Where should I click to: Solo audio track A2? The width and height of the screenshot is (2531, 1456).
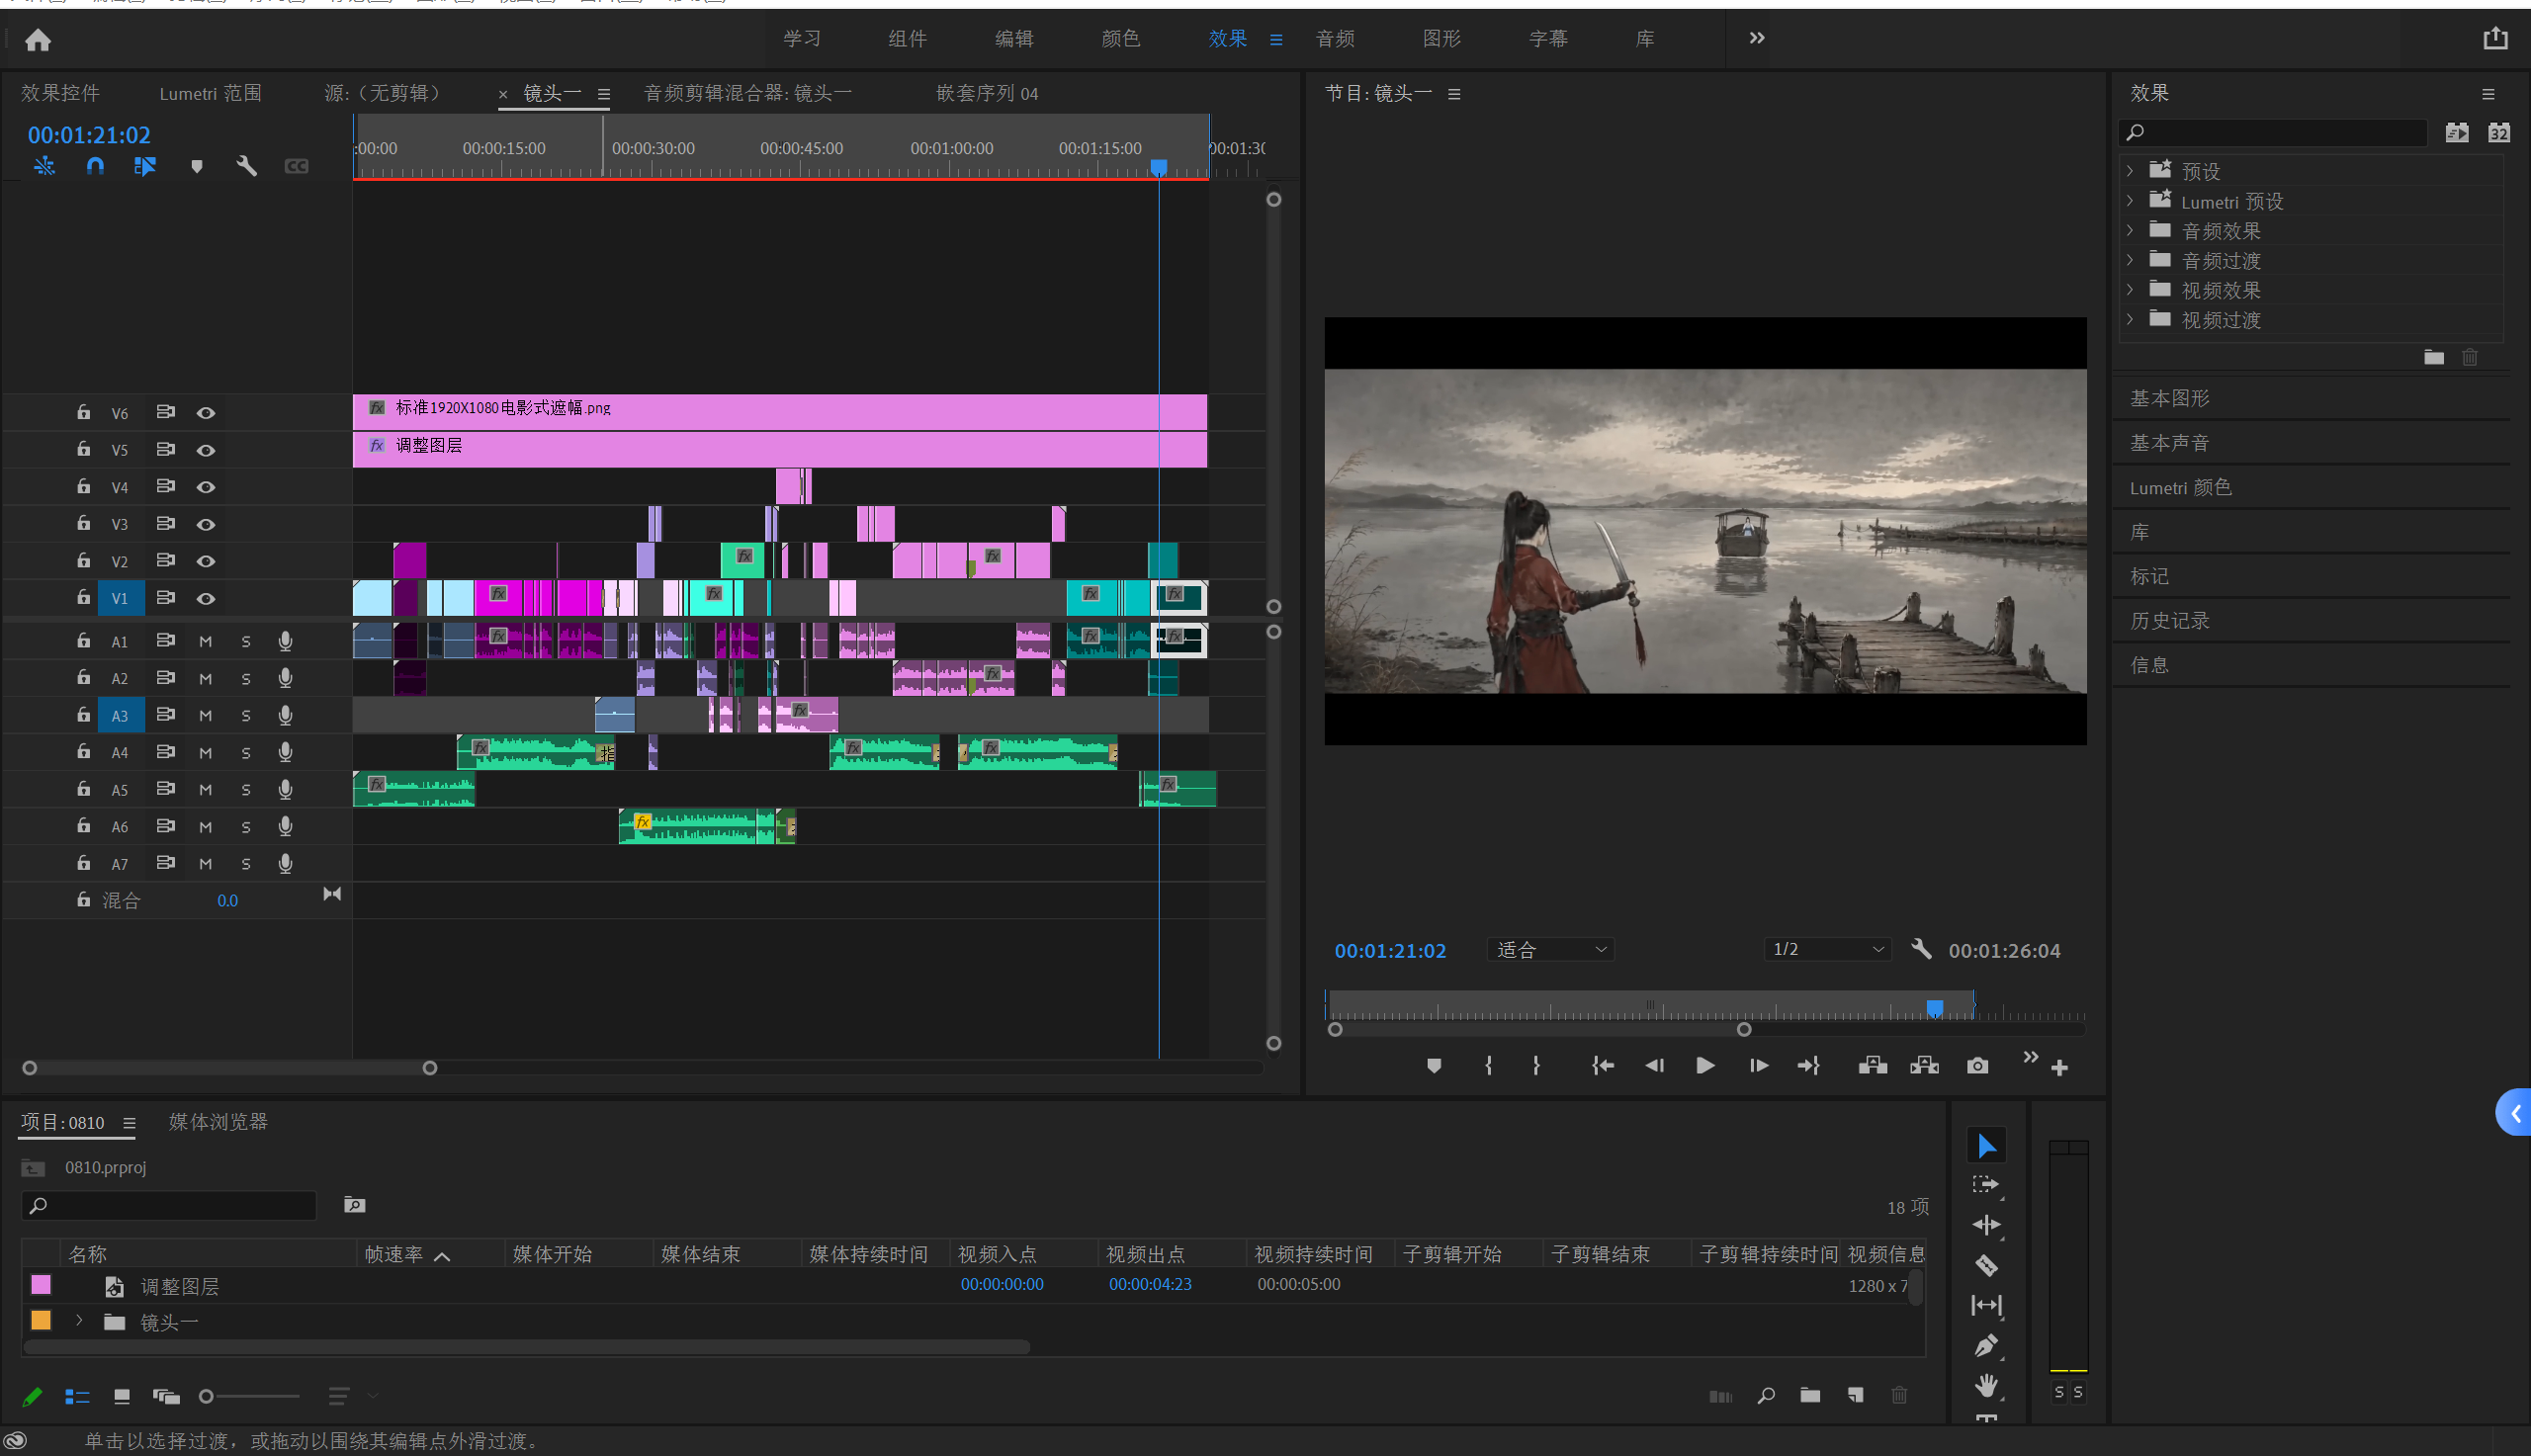[246, 679]
